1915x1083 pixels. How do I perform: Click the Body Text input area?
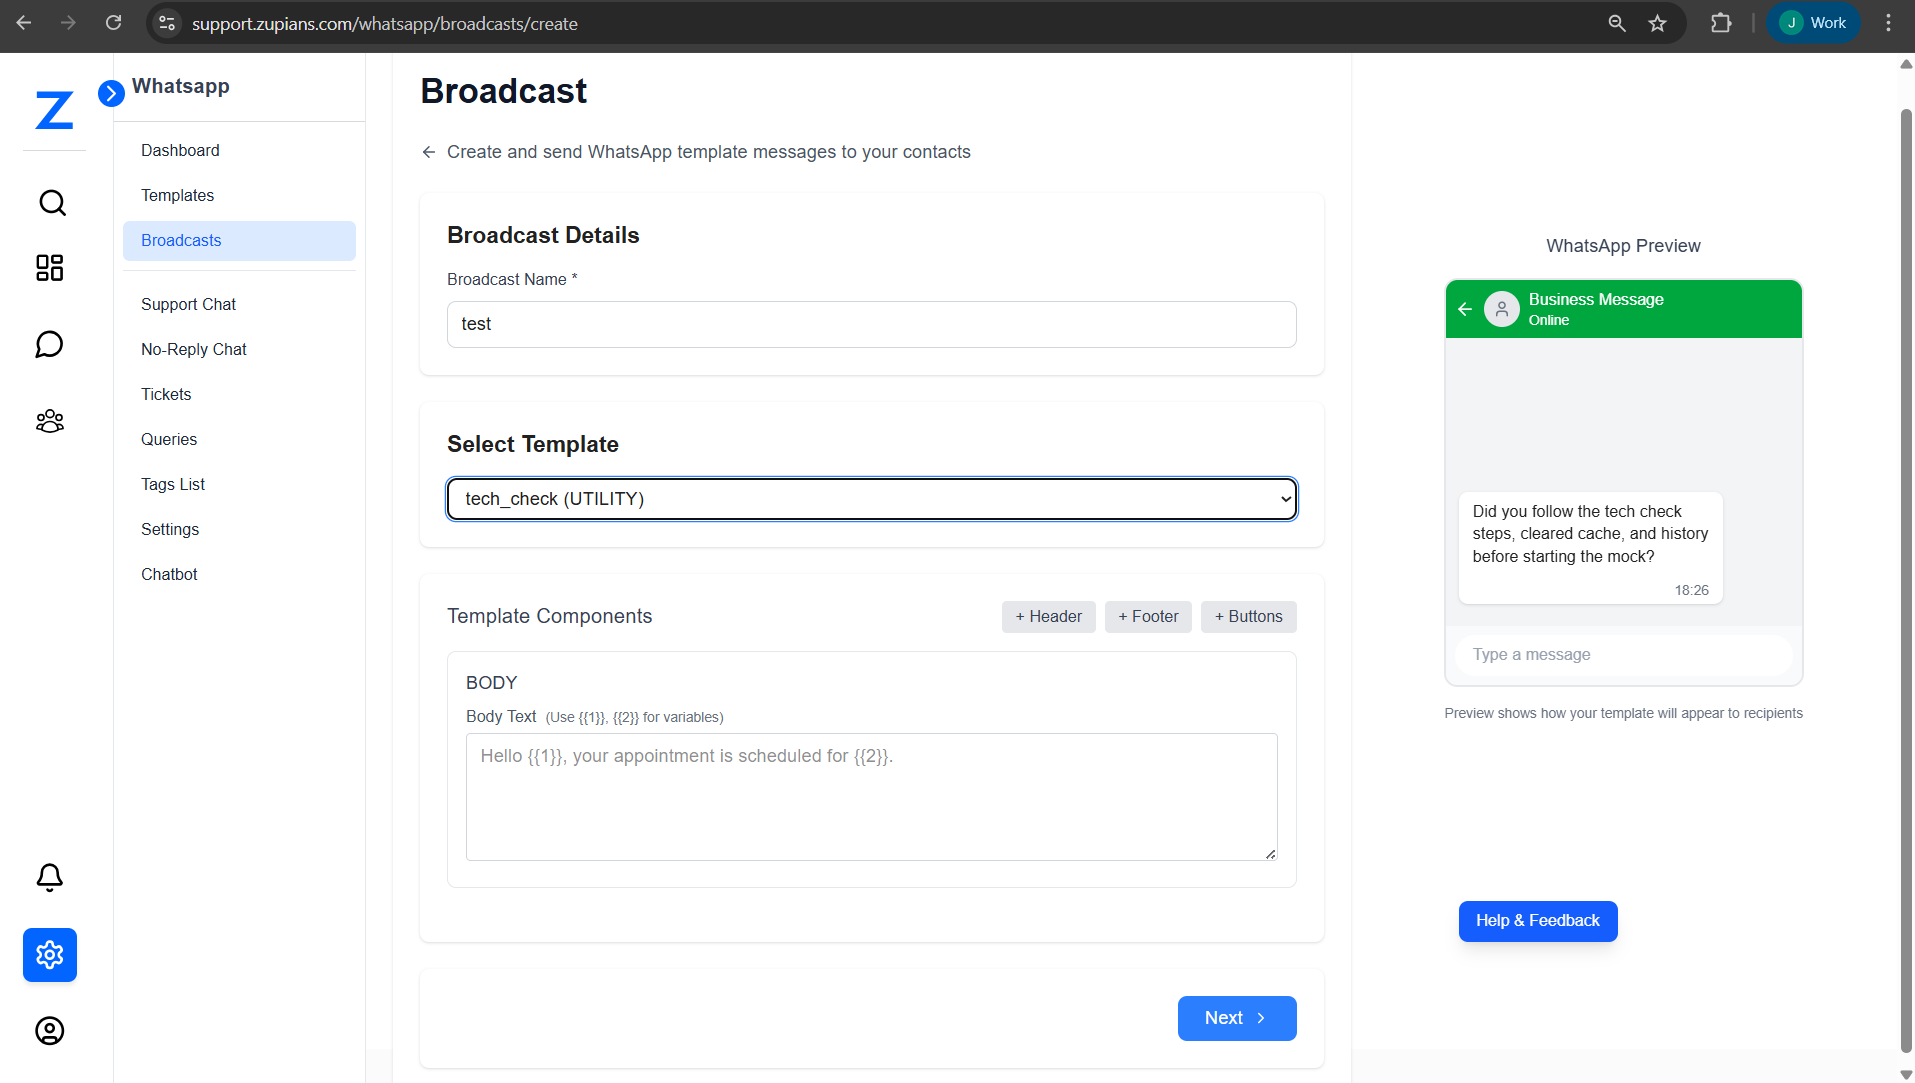(870, 797)
